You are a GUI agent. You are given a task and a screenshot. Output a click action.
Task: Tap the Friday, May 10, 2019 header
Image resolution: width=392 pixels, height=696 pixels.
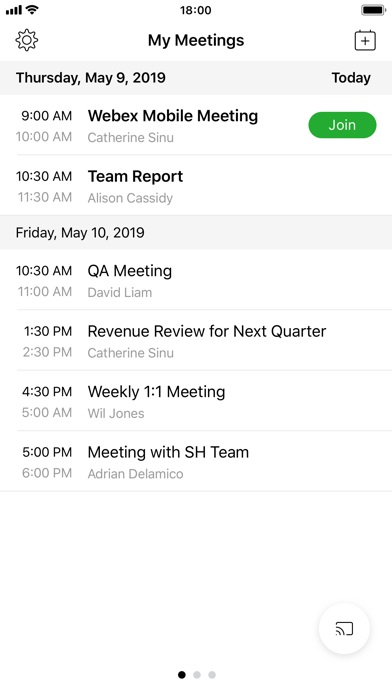[80, 233]
